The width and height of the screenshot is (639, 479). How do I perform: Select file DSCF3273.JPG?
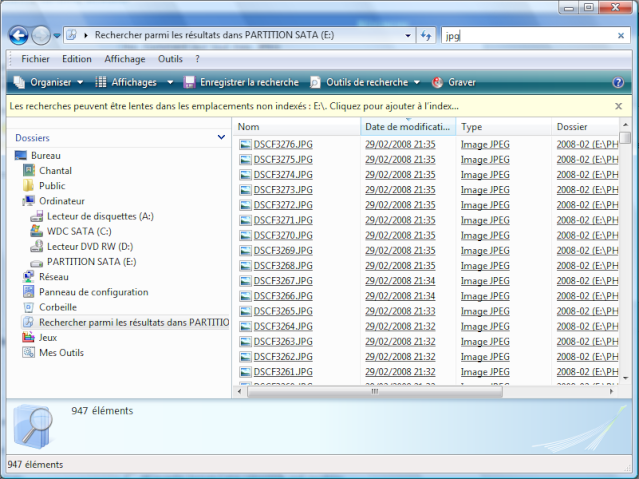coord(283,190)
